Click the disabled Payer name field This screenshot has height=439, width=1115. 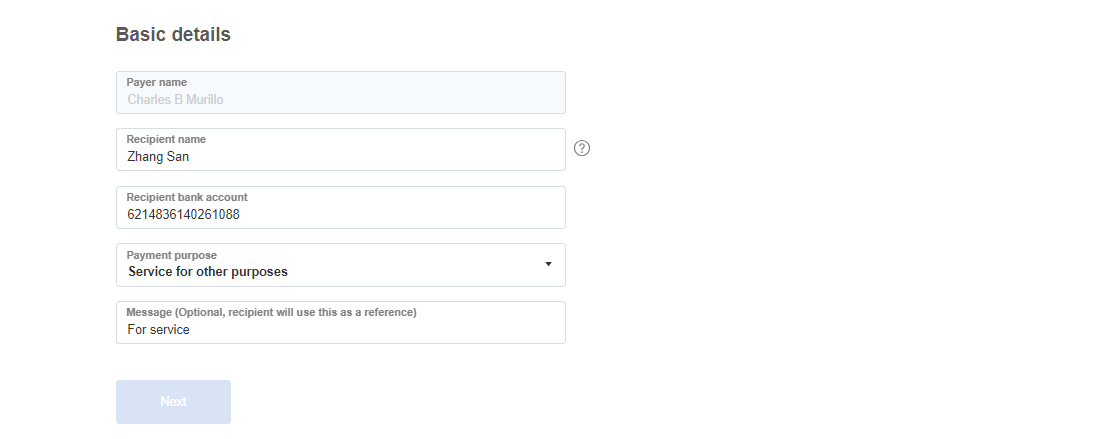341,92
